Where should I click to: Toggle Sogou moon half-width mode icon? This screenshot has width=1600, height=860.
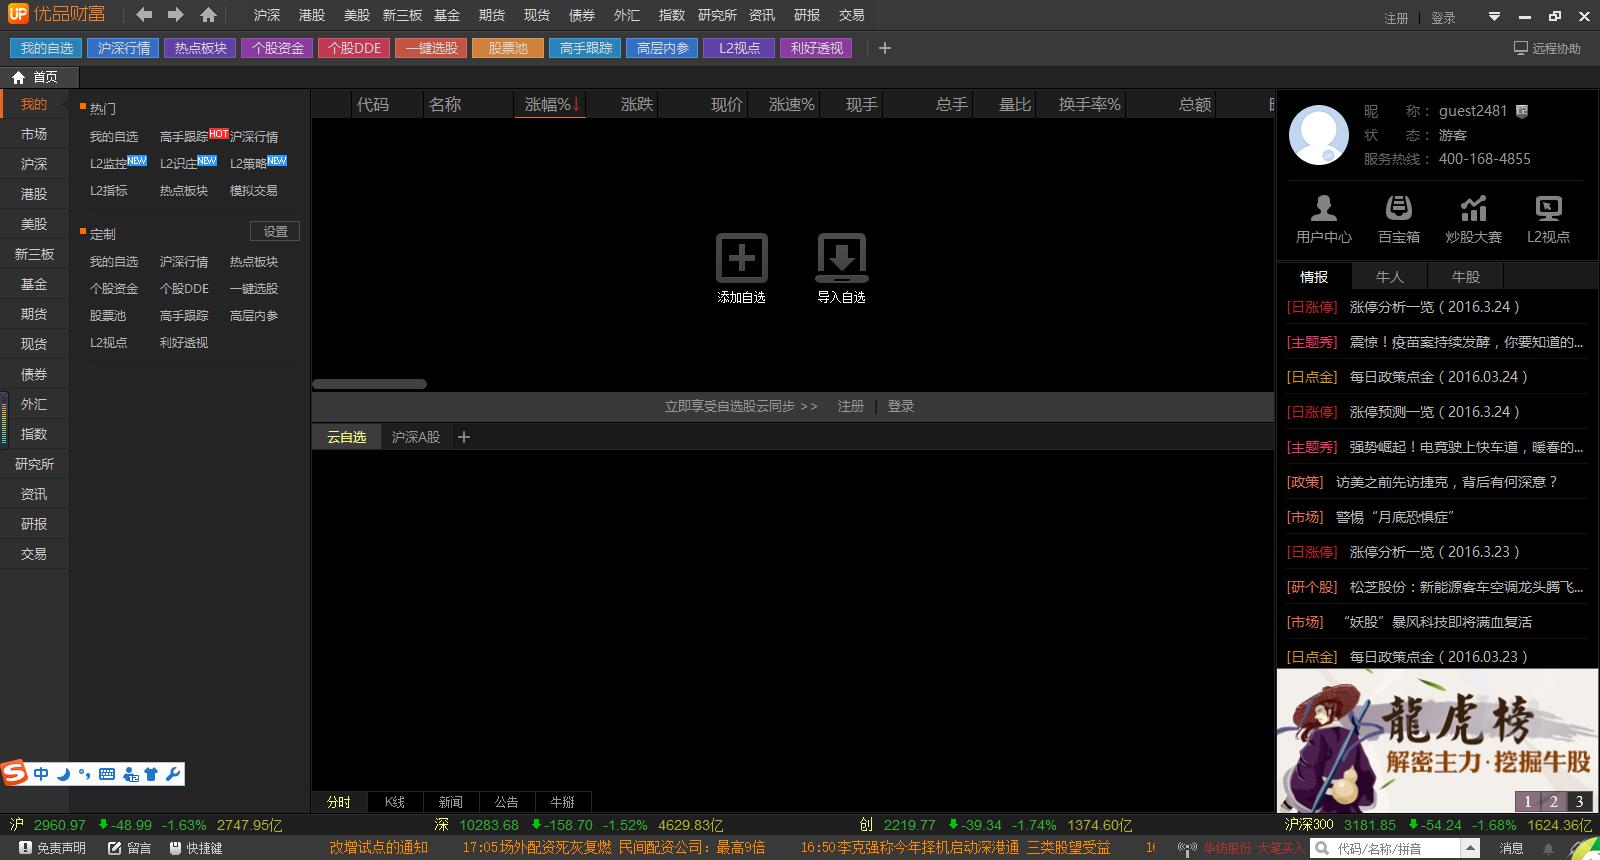[63, 774]
